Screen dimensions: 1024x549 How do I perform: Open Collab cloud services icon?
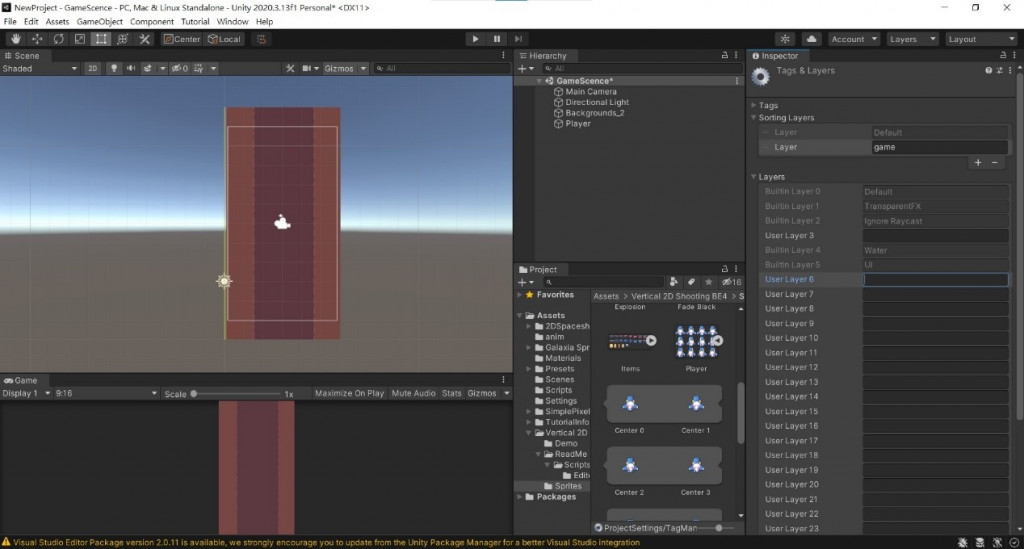(811, 39)
